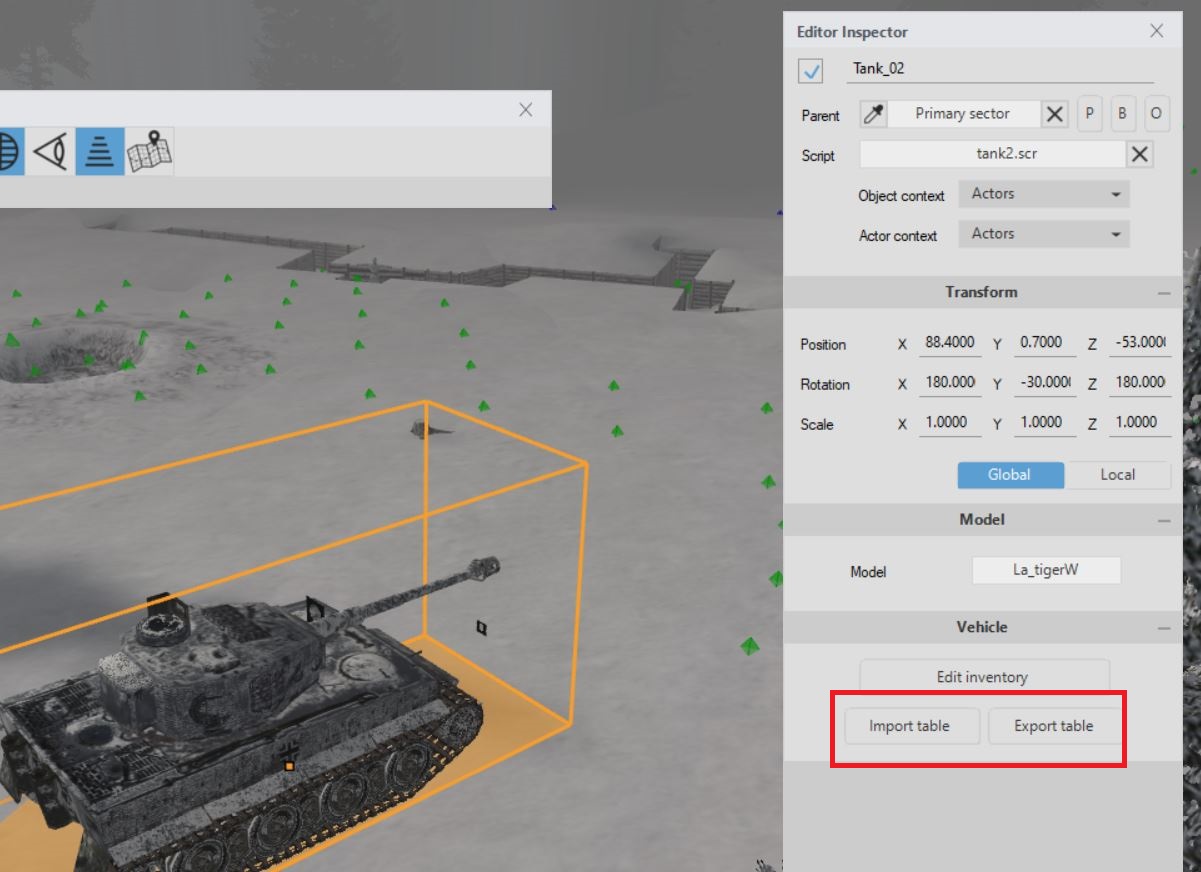Remove the tank2.scr script with X
The width and height of the screenshot is (1201, 872).
(1139, 155)
